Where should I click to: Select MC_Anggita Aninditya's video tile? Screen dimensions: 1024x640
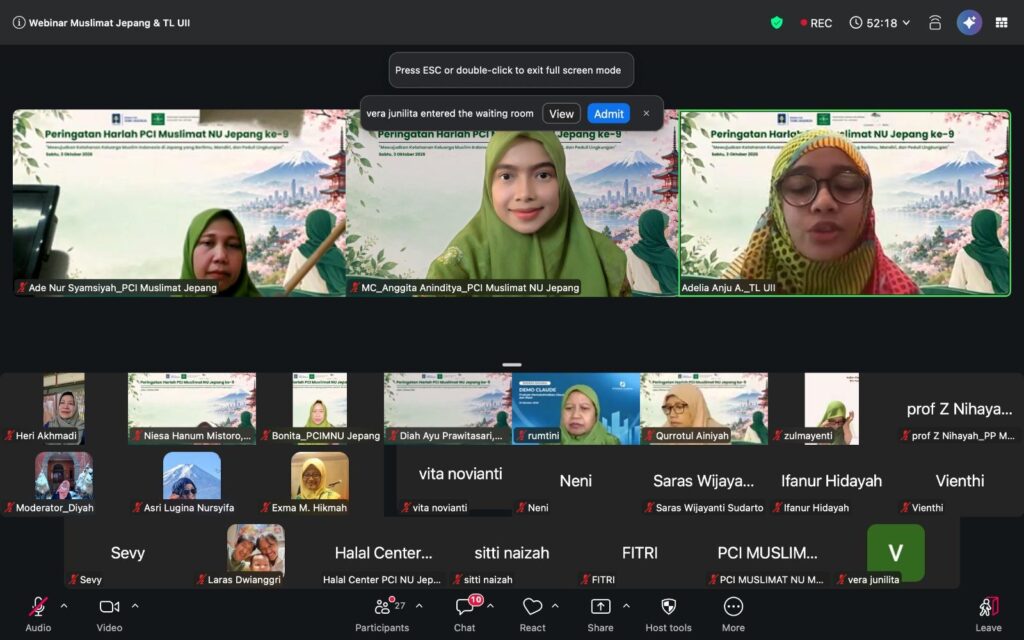pyautogui.click(x=512, y=203)
